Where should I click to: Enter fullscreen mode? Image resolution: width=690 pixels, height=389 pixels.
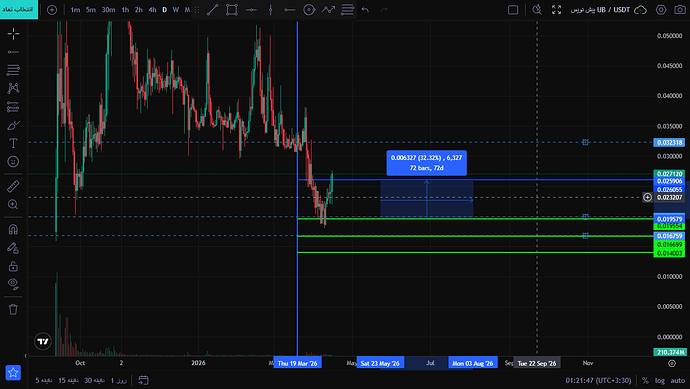[556, 10]
